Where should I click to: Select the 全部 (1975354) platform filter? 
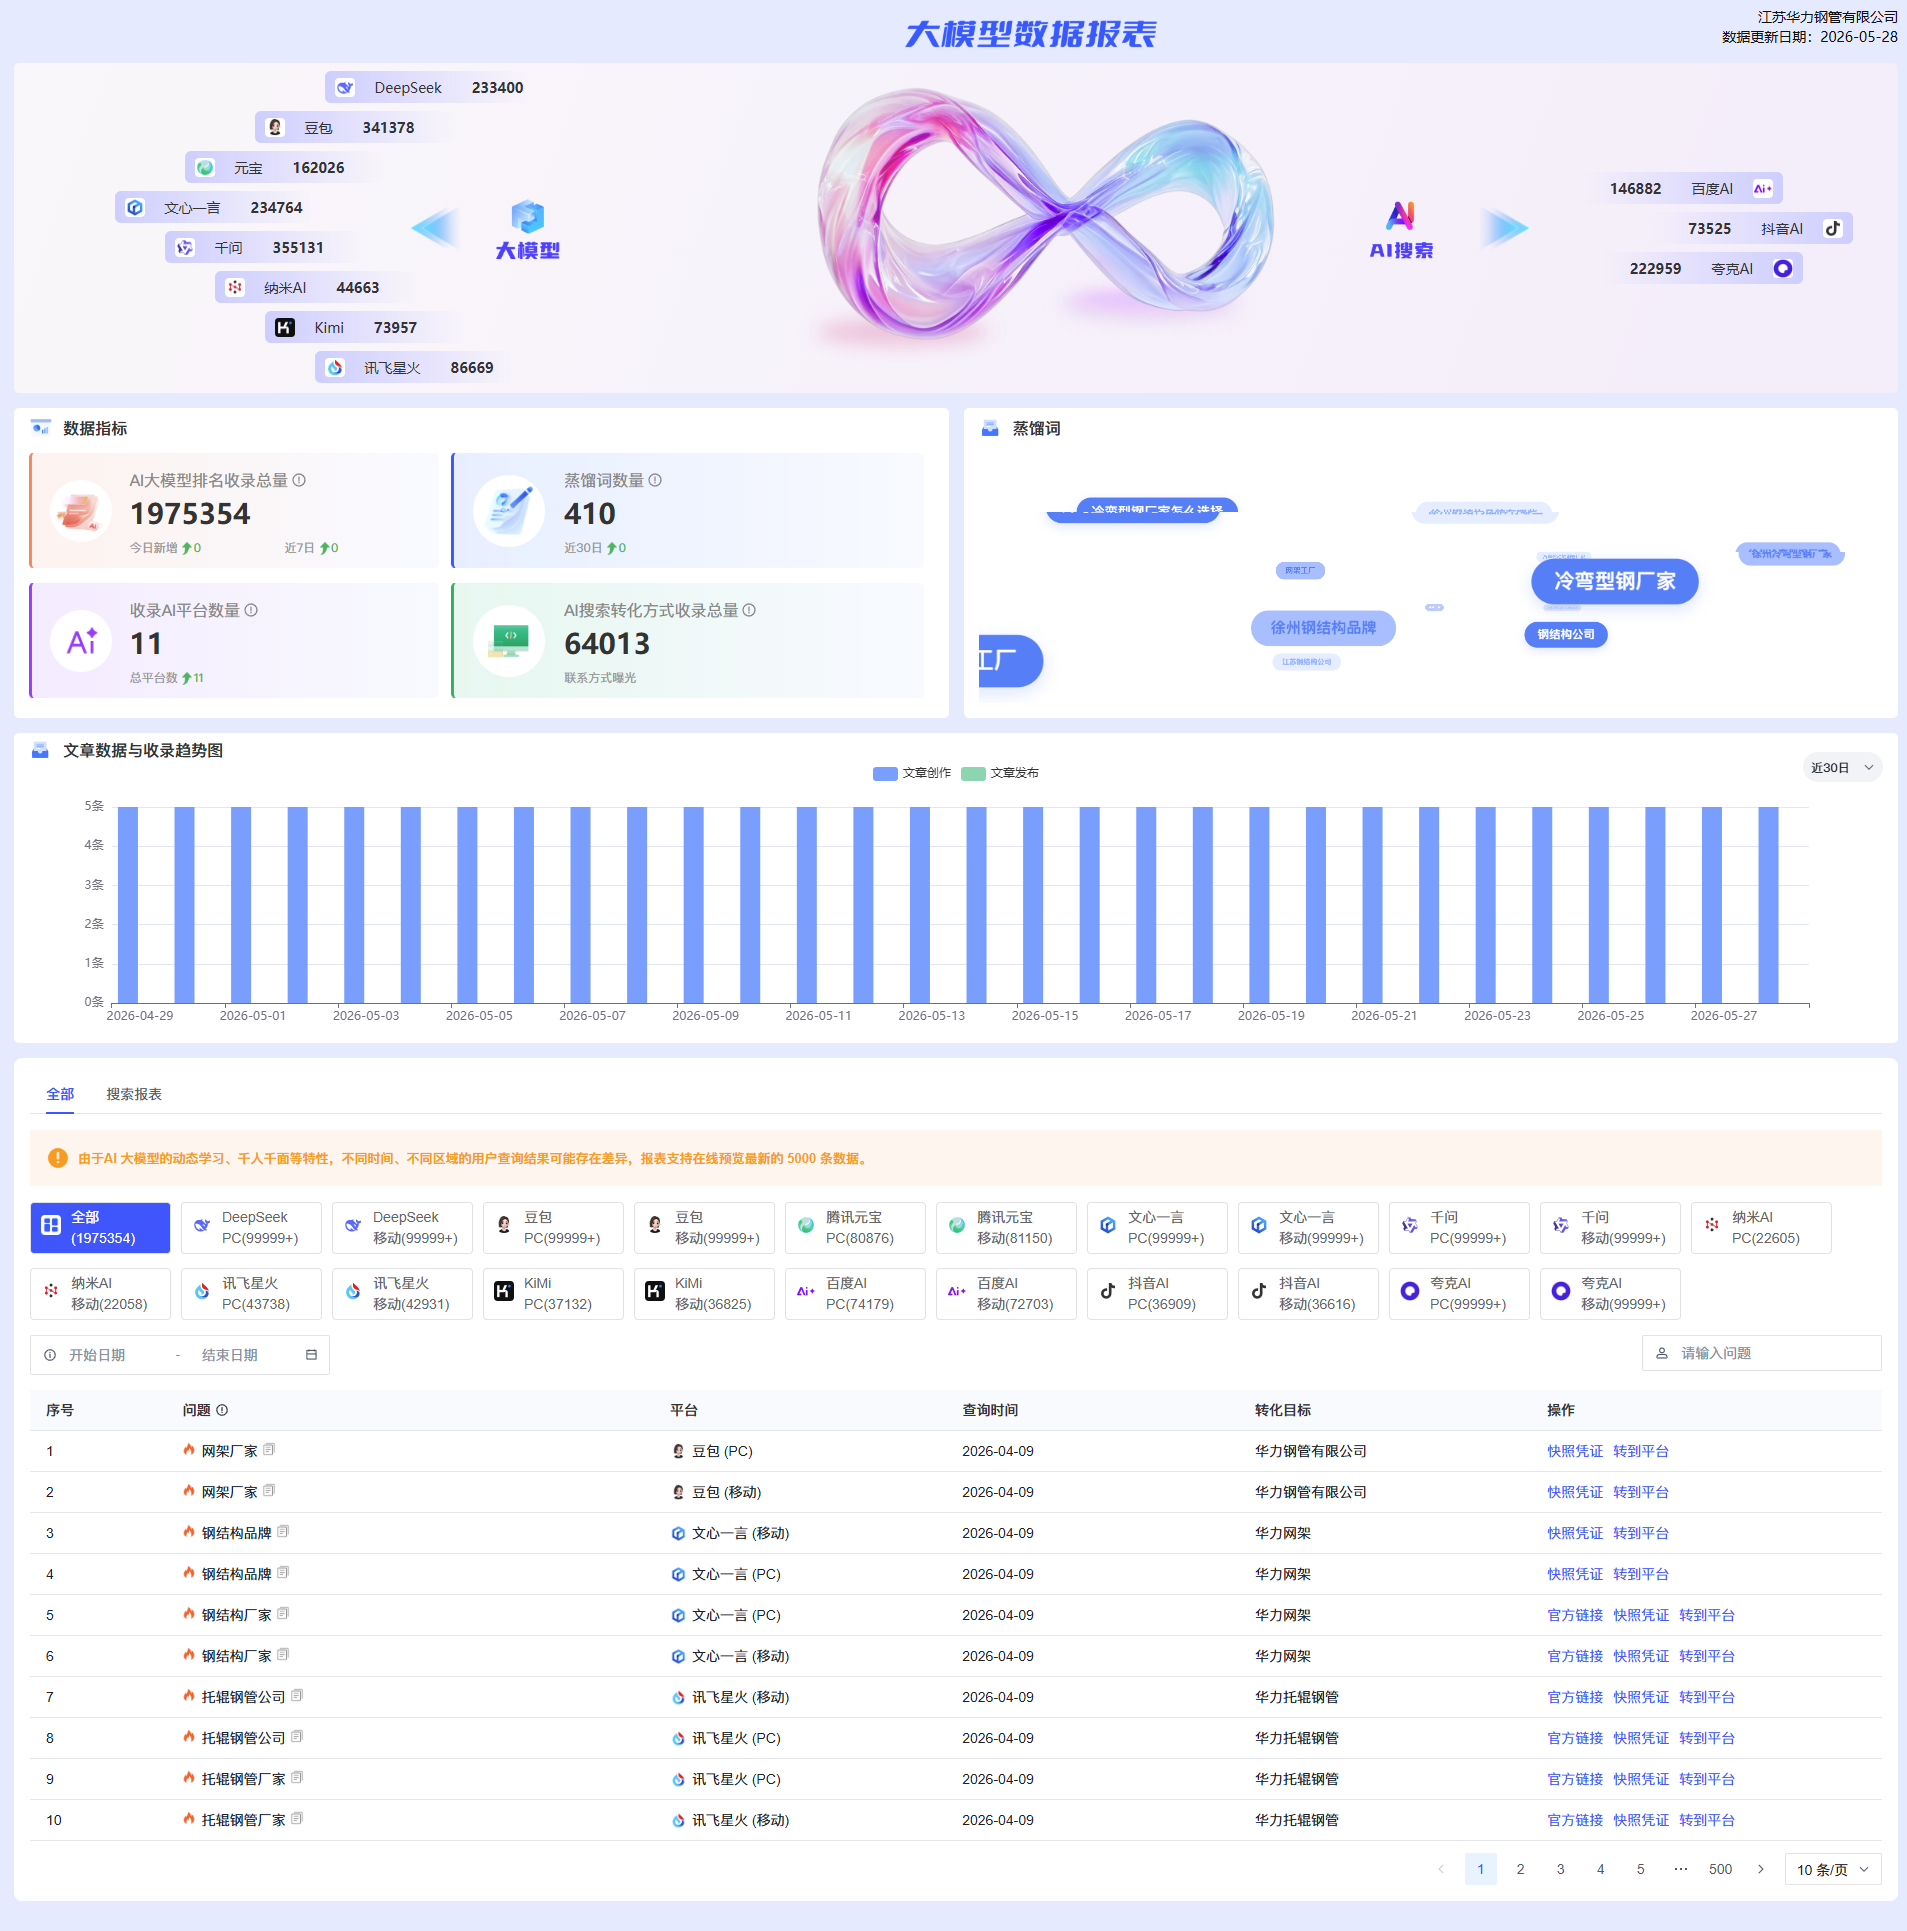pyautogui.click(x=100, y=1228)
